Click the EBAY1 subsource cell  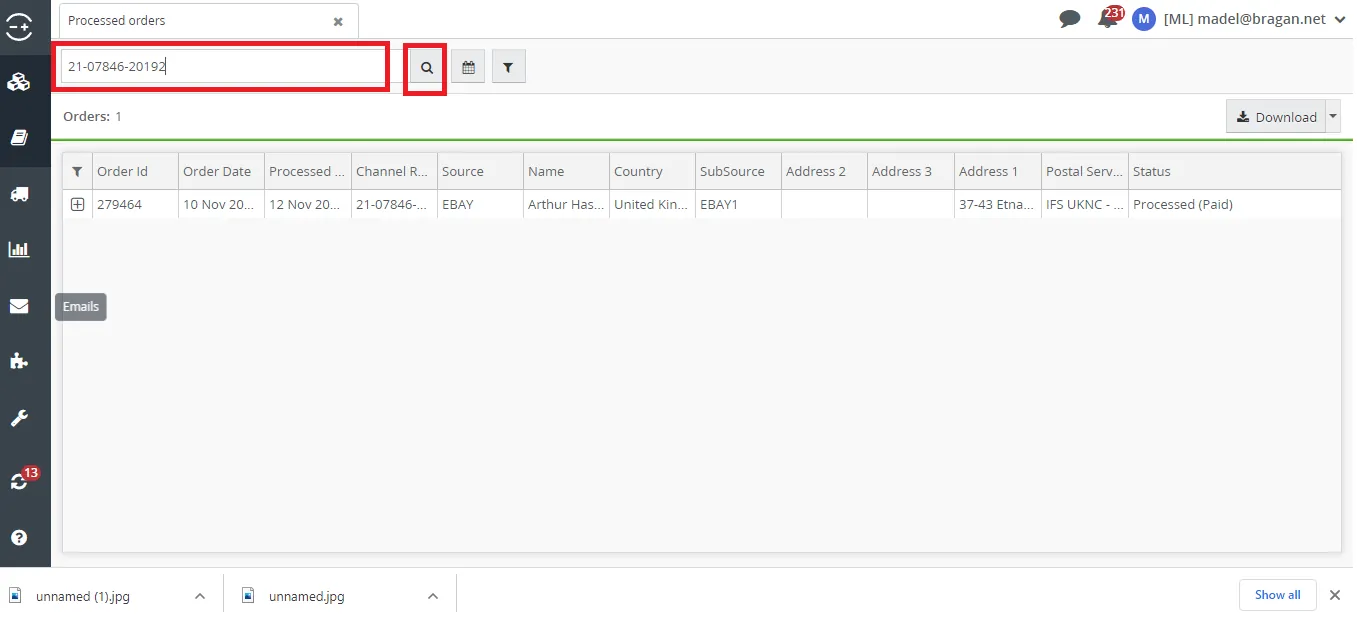pyautogui.click(x=738, y=204)
